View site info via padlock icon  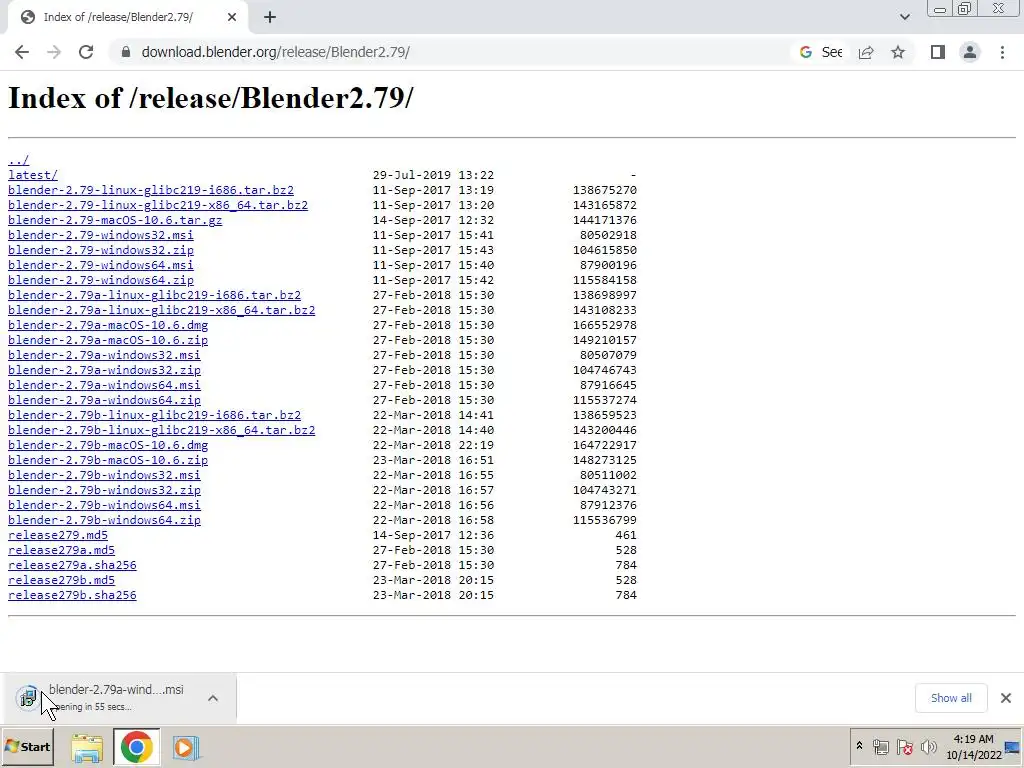125,52
